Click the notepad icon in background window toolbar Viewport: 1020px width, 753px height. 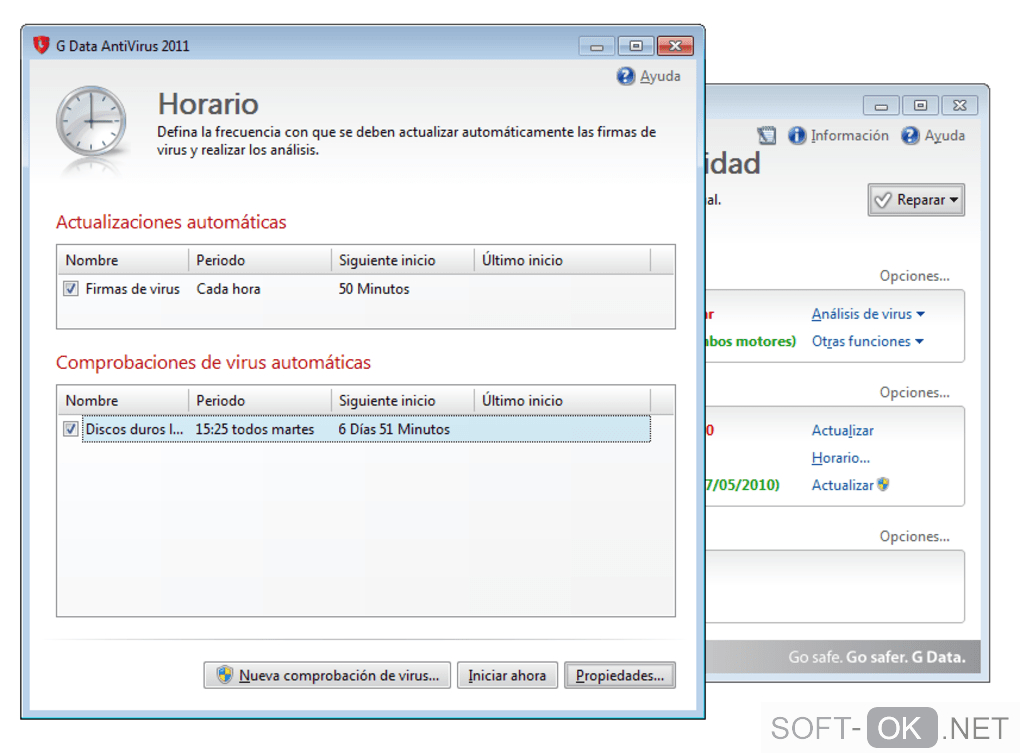pyautogui.click(x=767, y=135)
